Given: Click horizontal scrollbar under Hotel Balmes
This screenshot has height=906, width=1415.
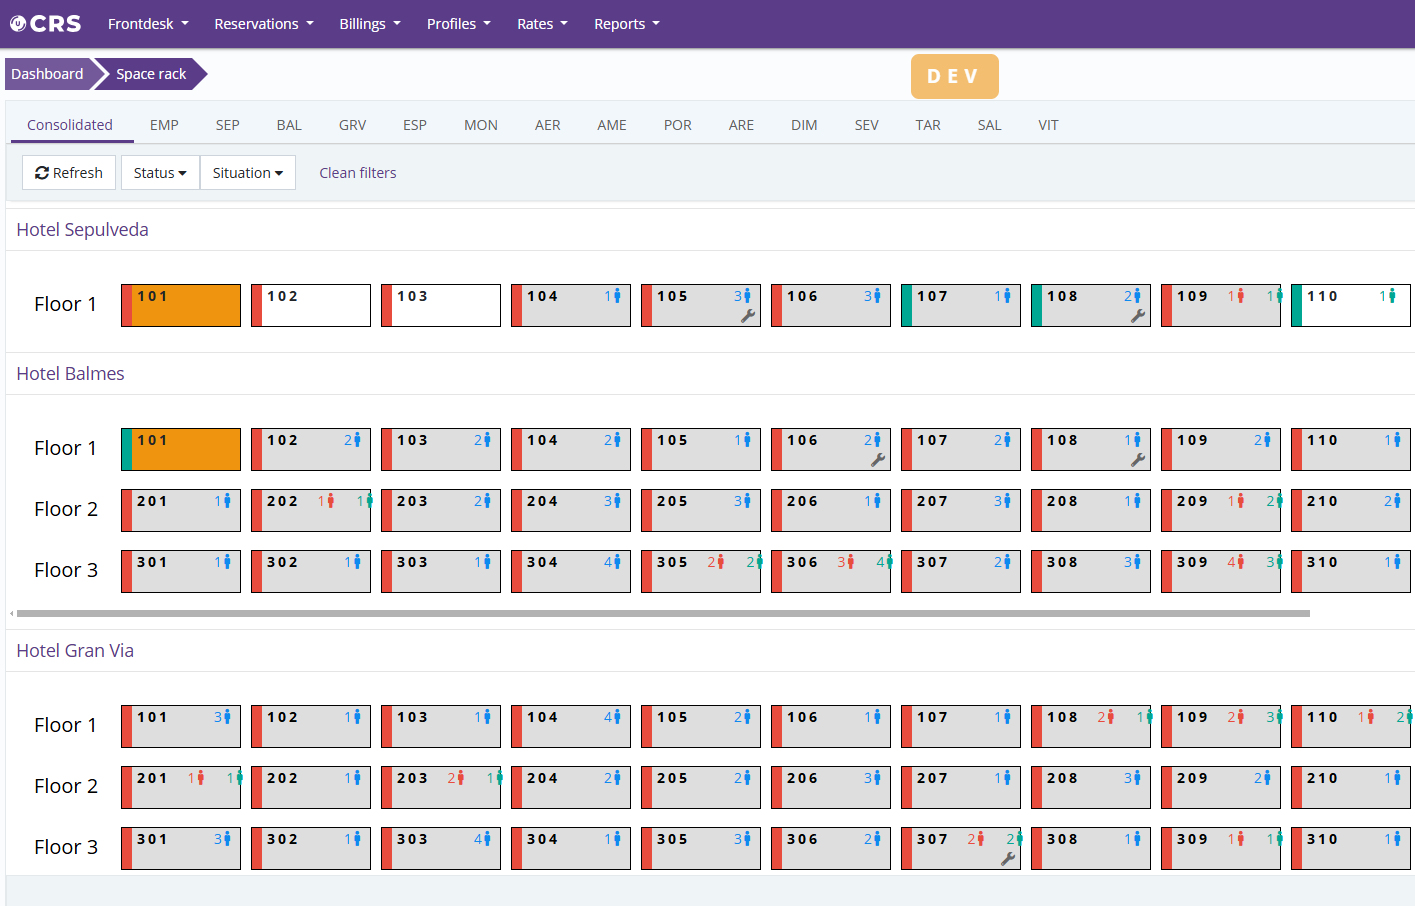Looking at the screenshot, I should (662, 613).
